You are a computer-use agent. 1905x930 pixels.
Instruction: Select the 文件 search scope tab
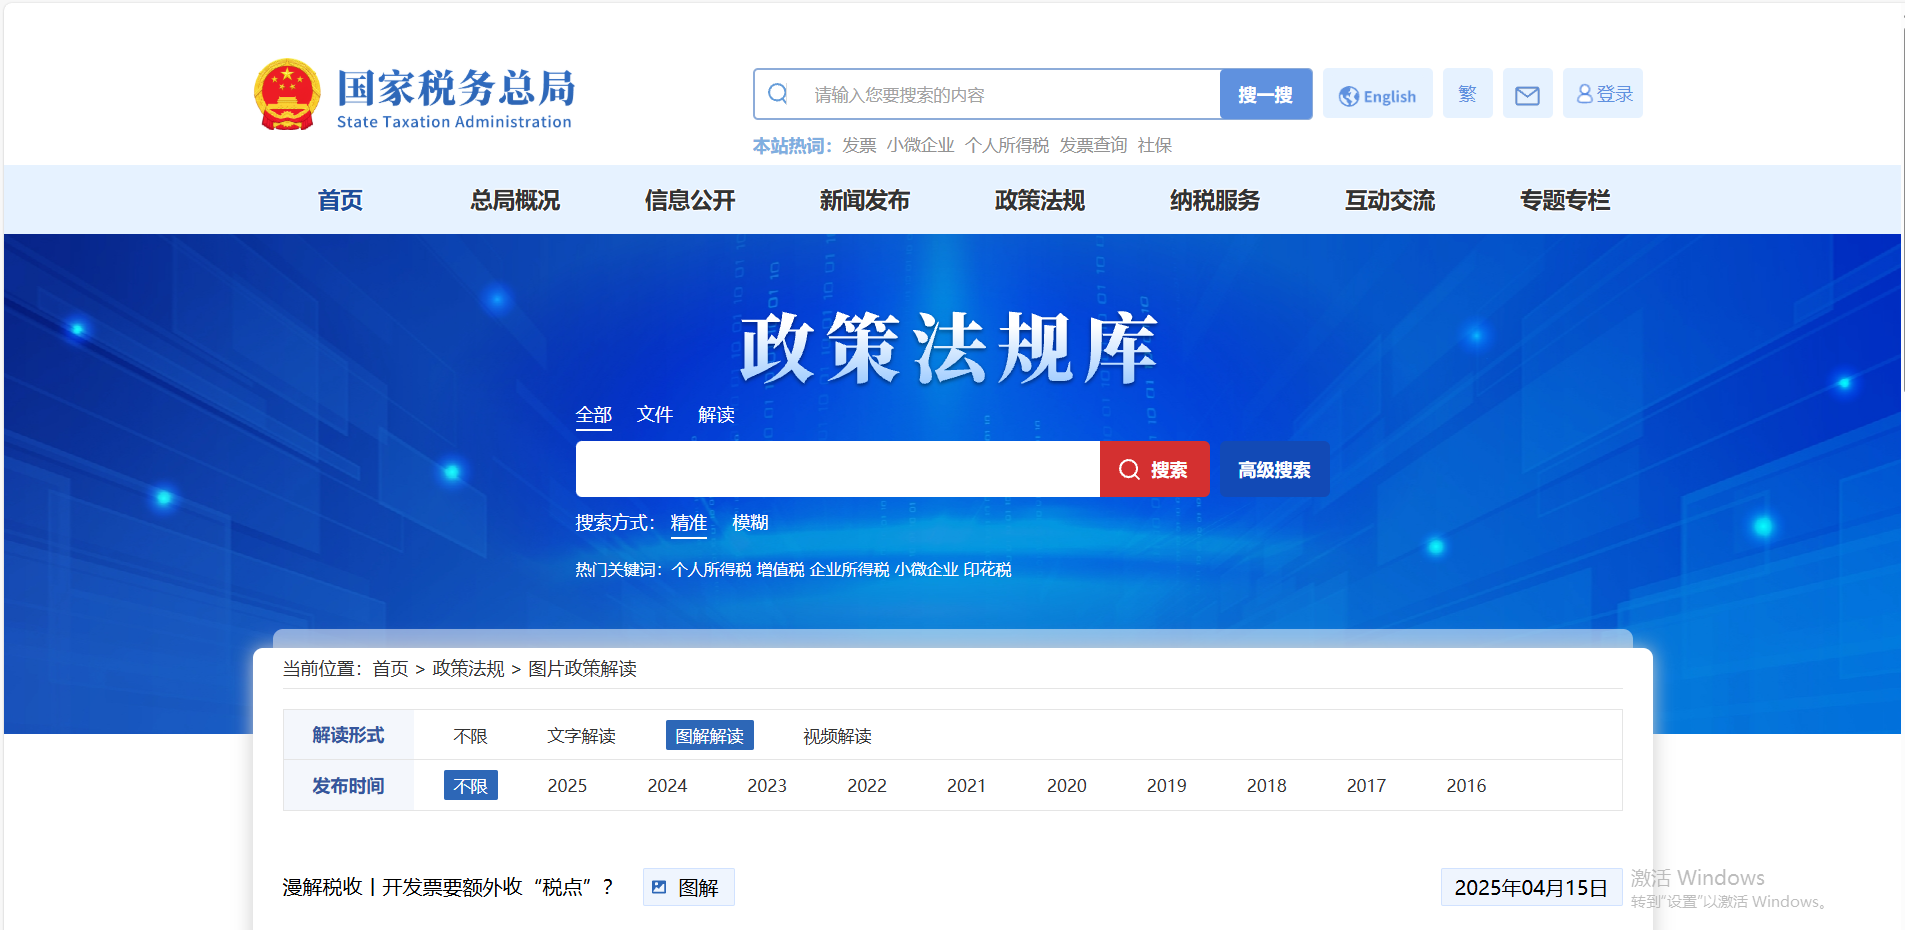click(655, 415)
